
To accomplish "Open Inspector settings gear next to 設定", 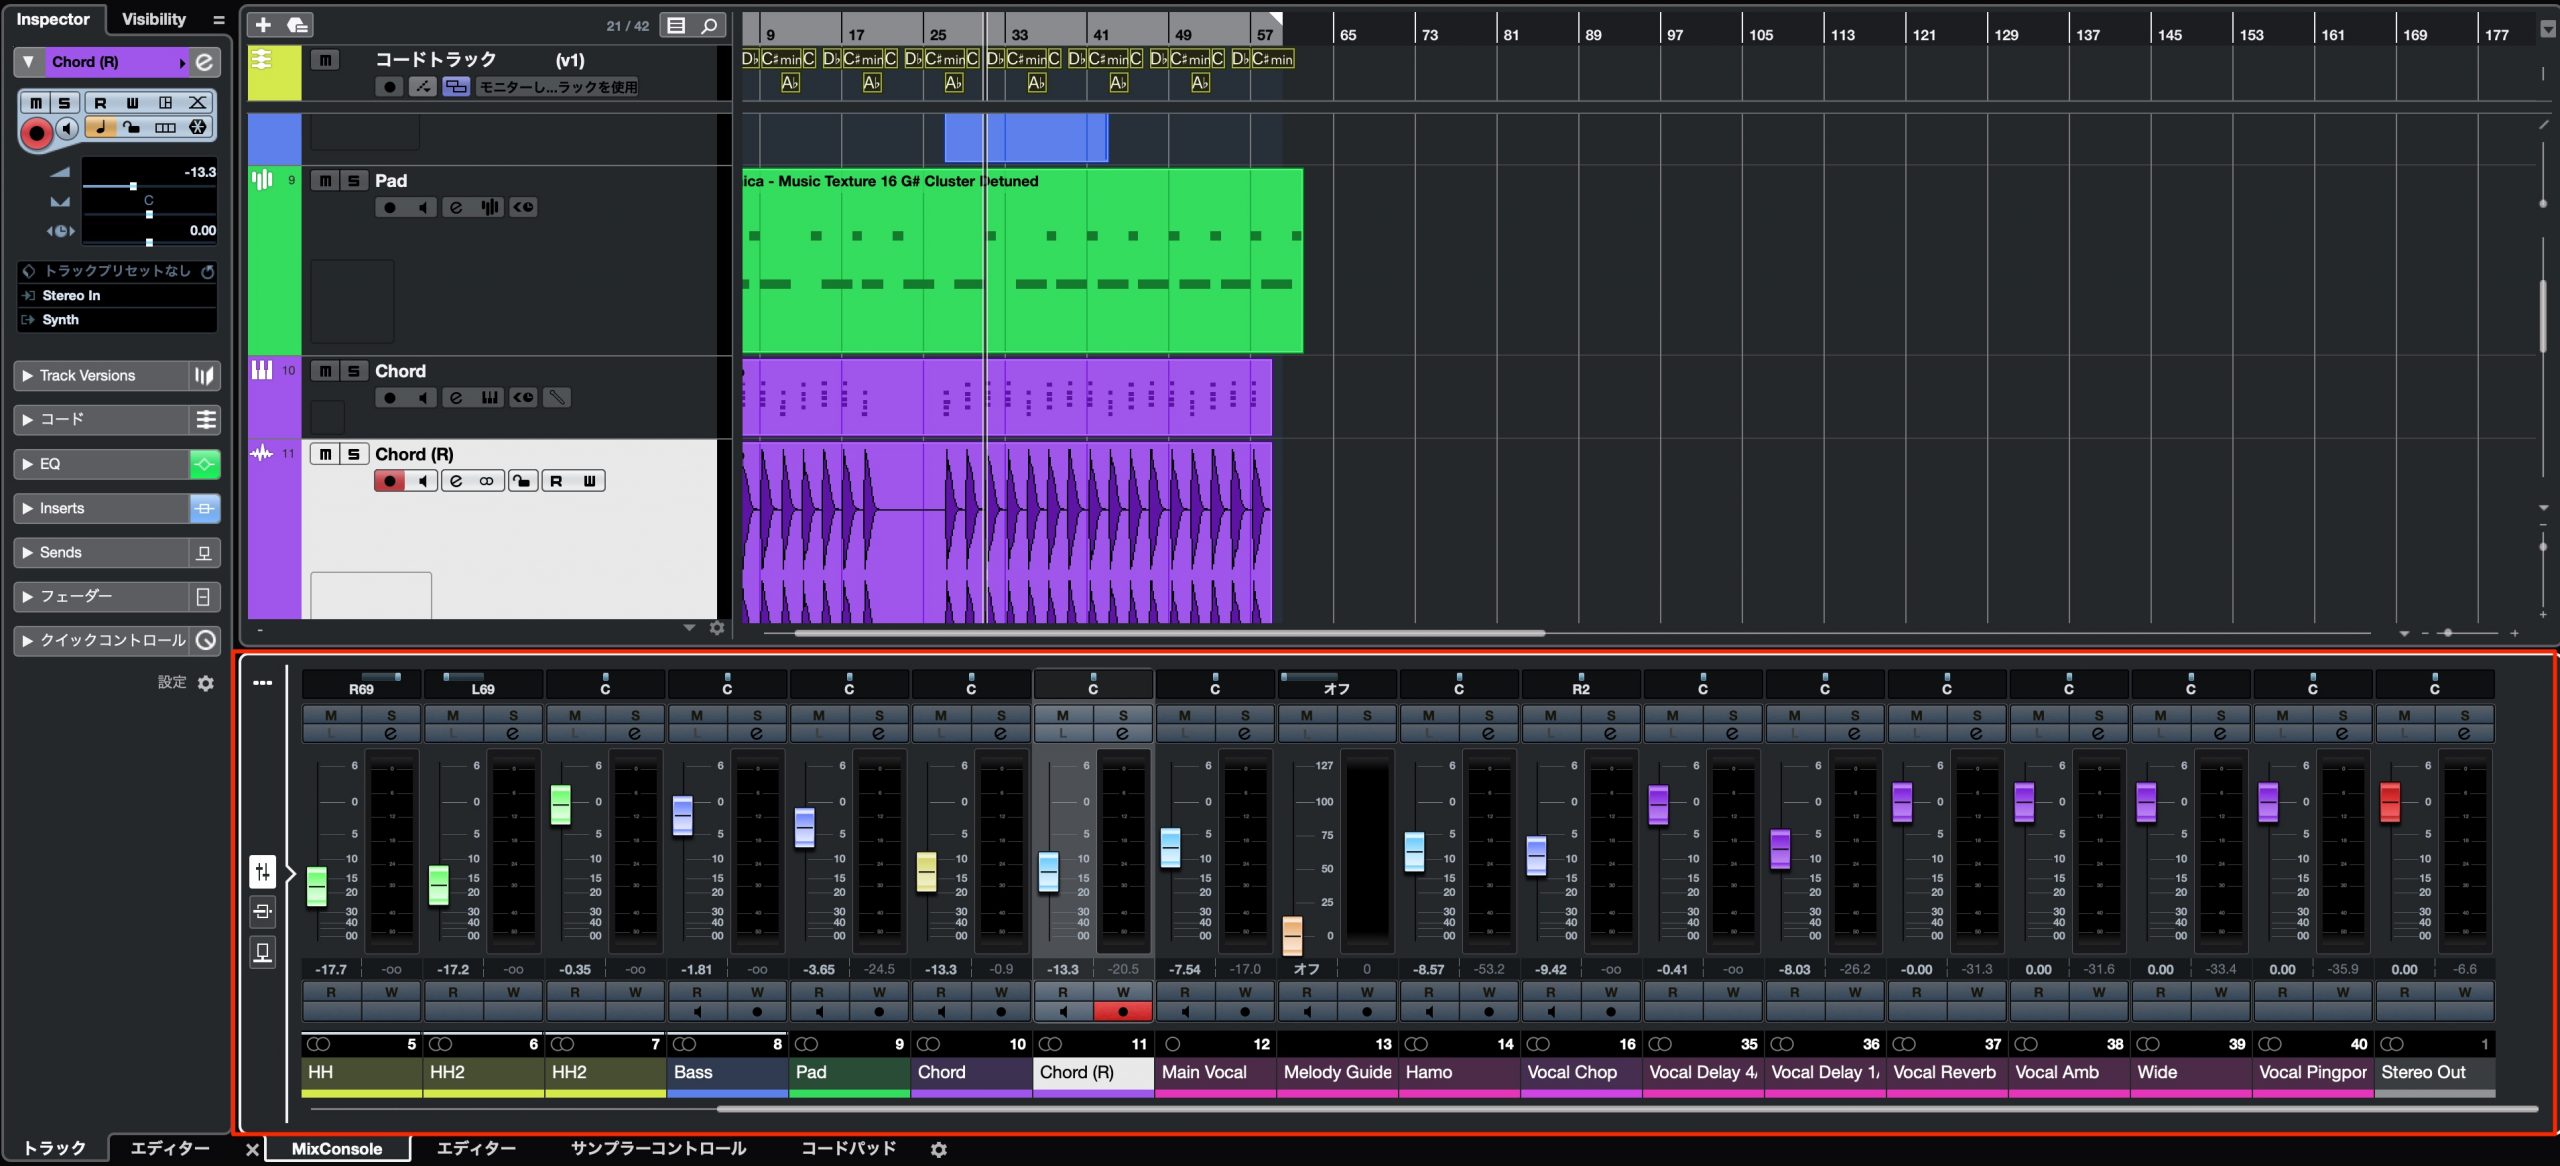I will tap(206, 683).
